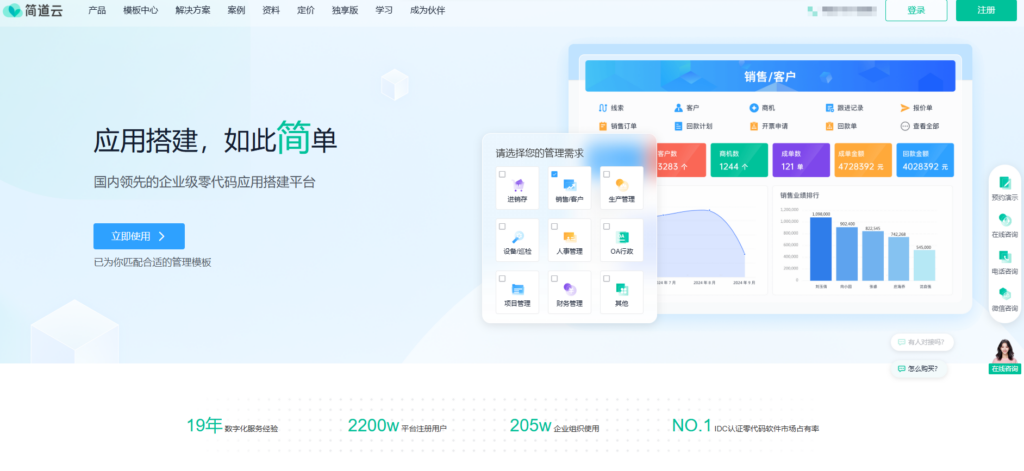The height and width of the screenshot is (471, 1024).
Task: Check the 进销存 checkbox
Action: (x=502, y=174)
